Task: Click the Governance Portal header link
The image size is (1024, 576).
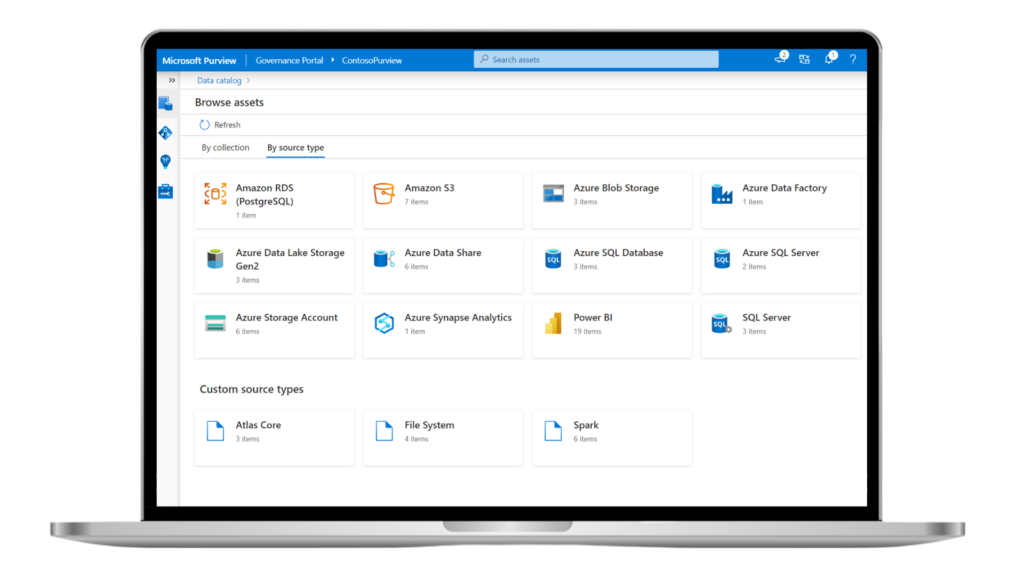Action: tap(289, 60)
